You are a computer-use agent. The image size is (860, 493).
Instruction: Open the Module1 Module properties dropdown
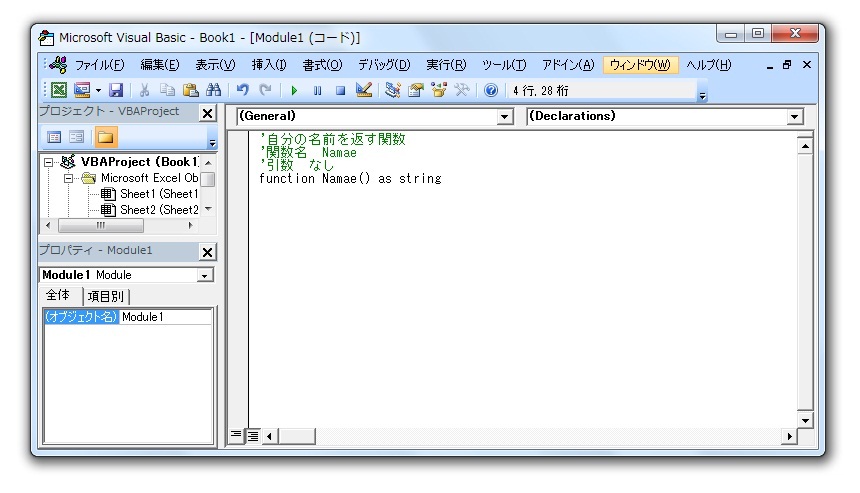pyautogui.click(x=205, y=275)
